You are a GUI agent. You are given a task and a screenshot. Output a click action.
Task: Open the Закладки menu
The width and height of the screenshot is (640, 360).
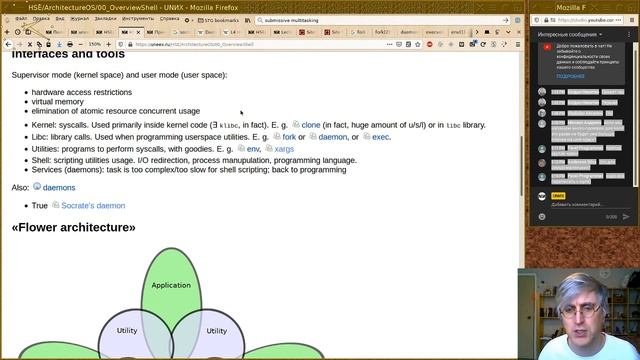[105, 19]
